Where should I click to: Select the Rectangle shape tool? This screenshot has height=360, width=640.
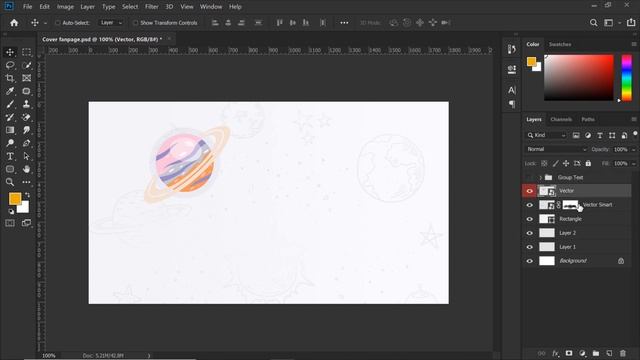[10, 169]
